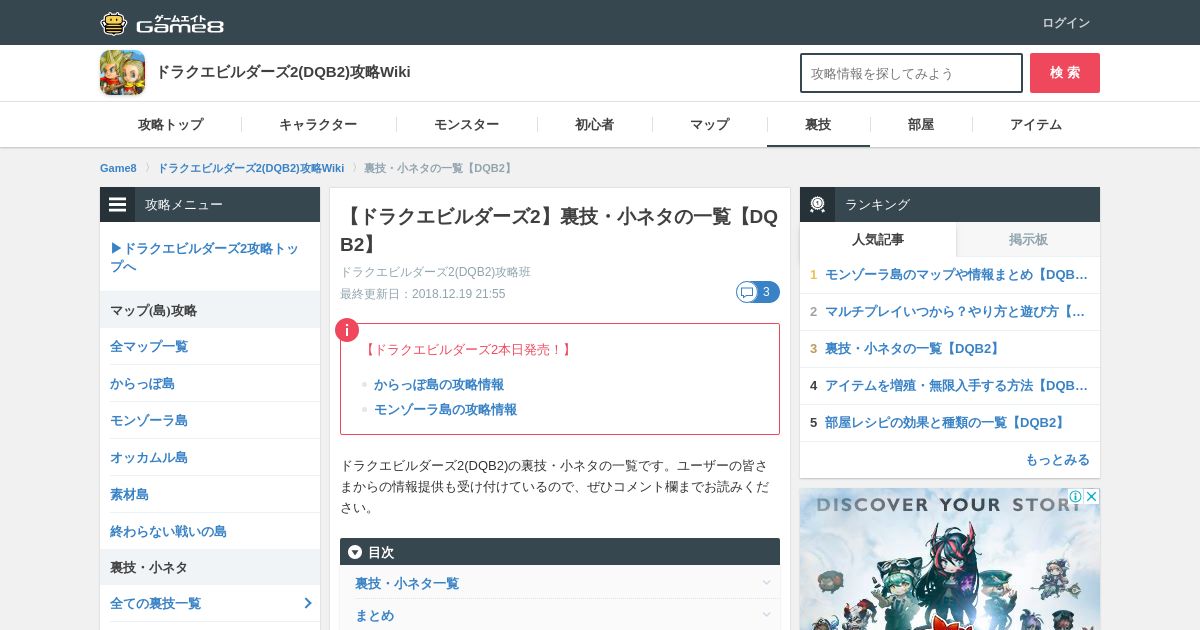Click the ad info icon on banner
The height and width of the screenshot is (630, 1200).
1075,497
